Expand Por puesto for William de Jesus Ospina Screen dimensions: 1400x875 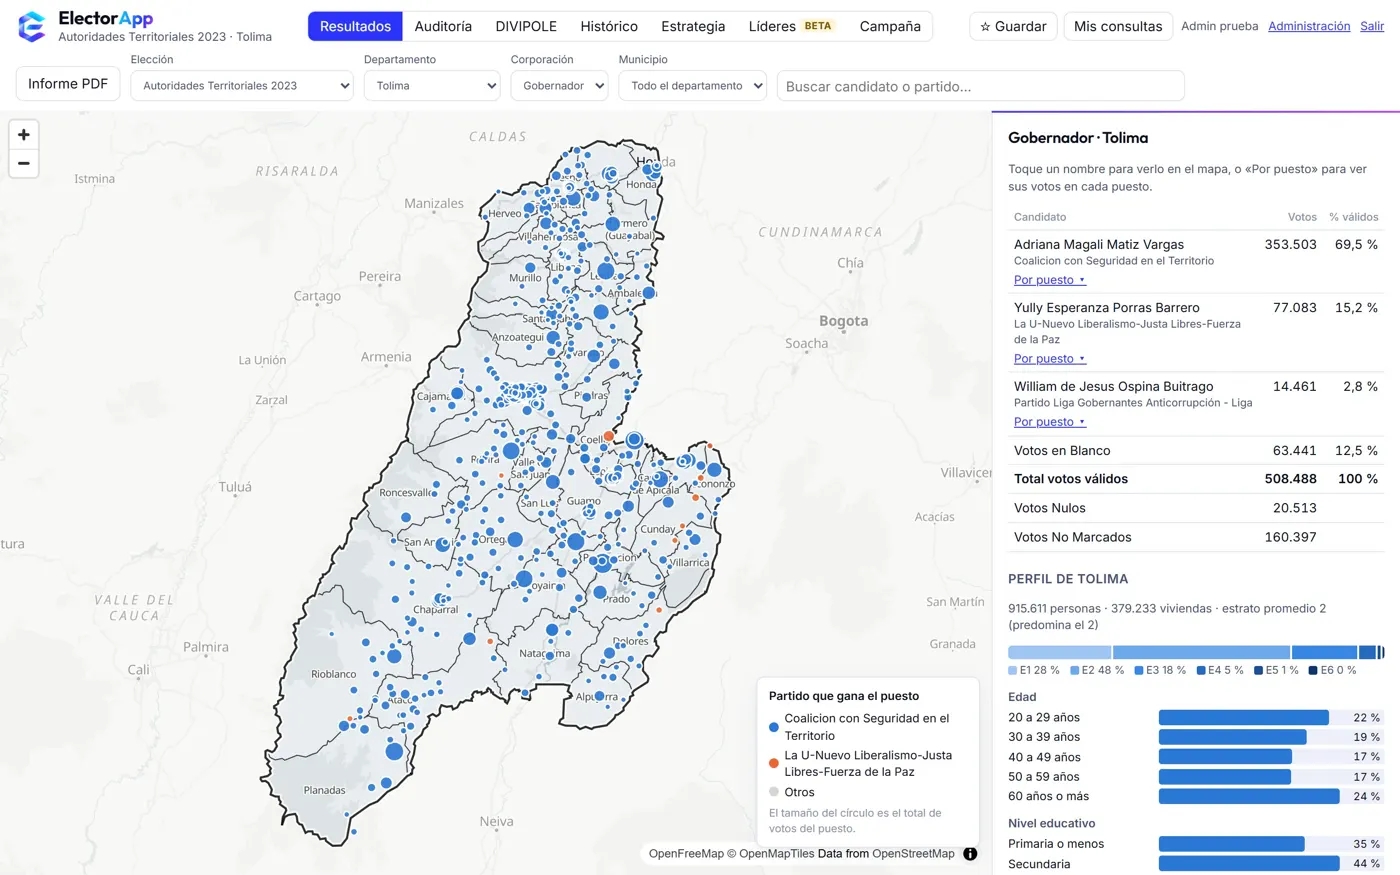[1049, 421]
